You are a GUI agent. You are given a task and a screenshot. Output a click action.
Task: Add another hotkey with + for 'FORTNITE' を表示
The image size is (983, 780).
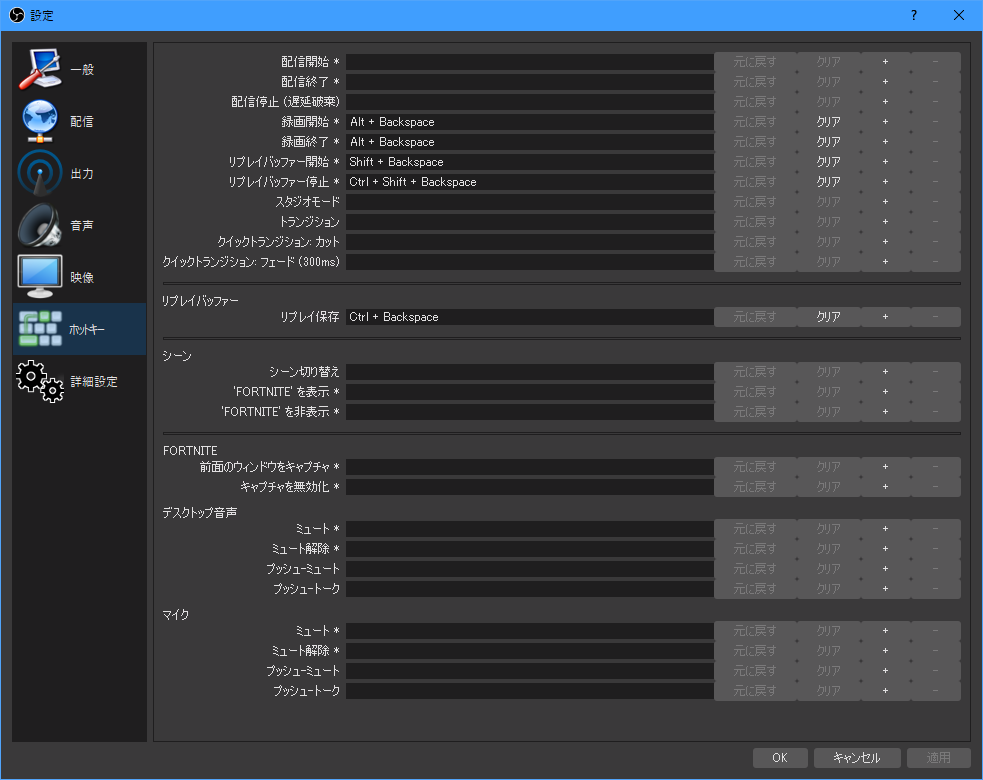coord(885,392)
